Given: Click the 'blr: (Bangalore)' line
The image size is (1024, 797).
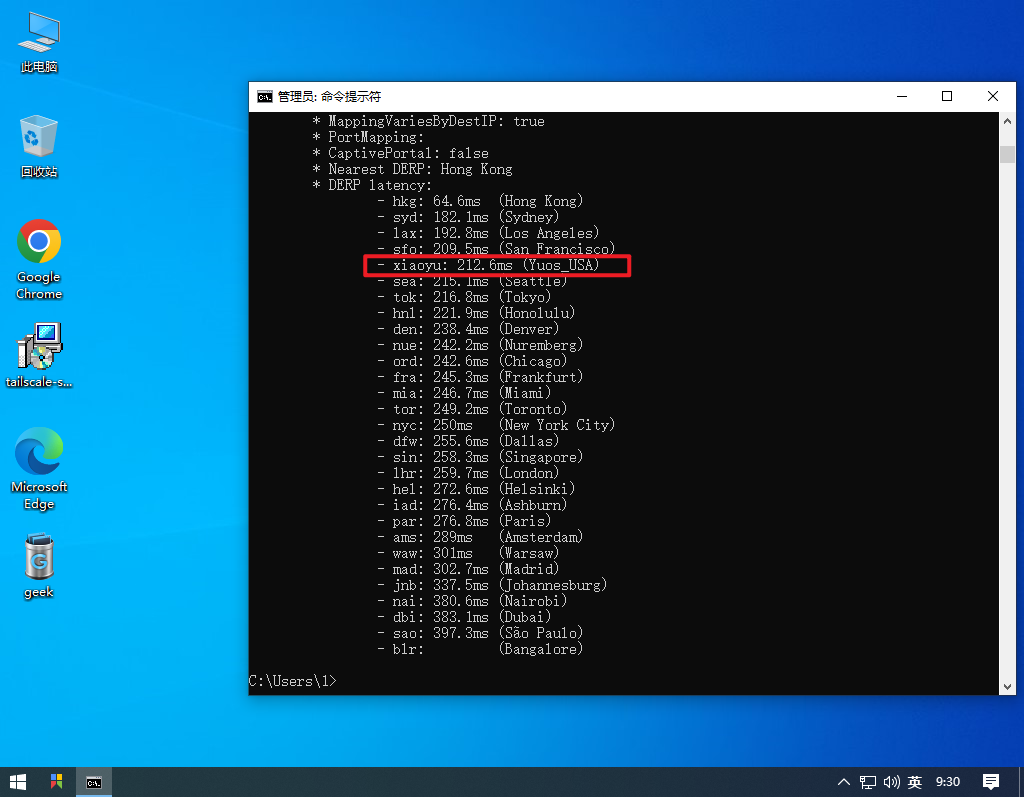Looking at the screenshot, I should (x=480, y=649).
